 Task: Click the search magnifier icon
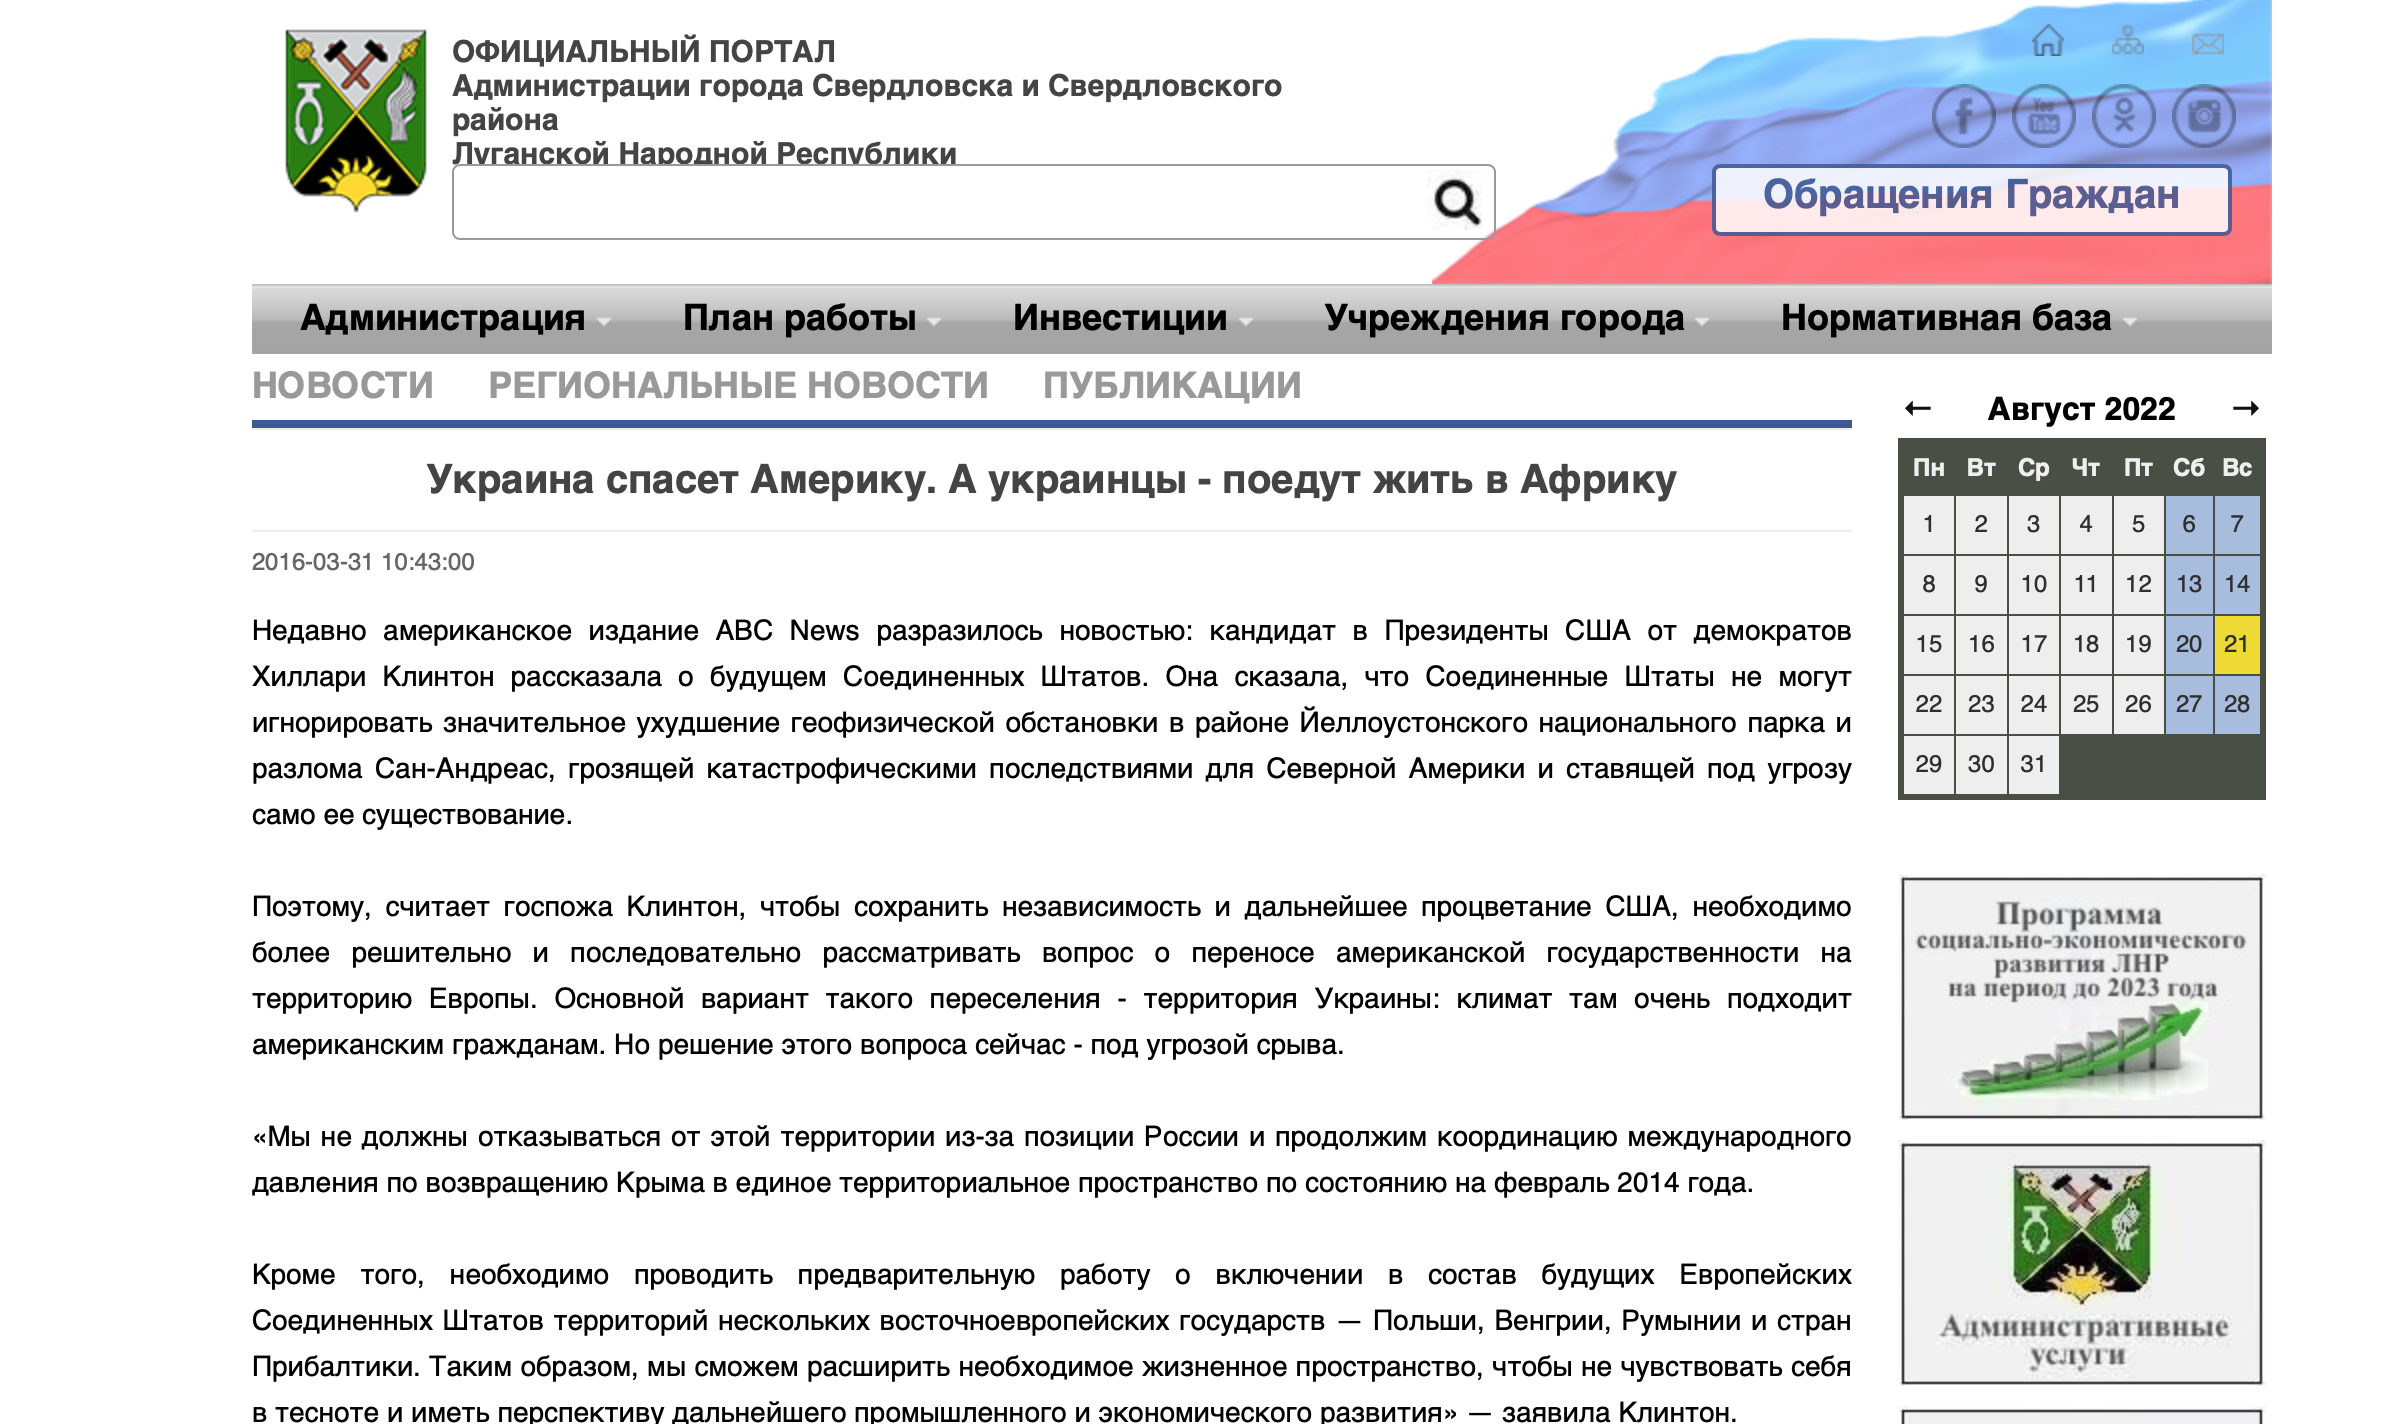click(x=1456, y=202)
